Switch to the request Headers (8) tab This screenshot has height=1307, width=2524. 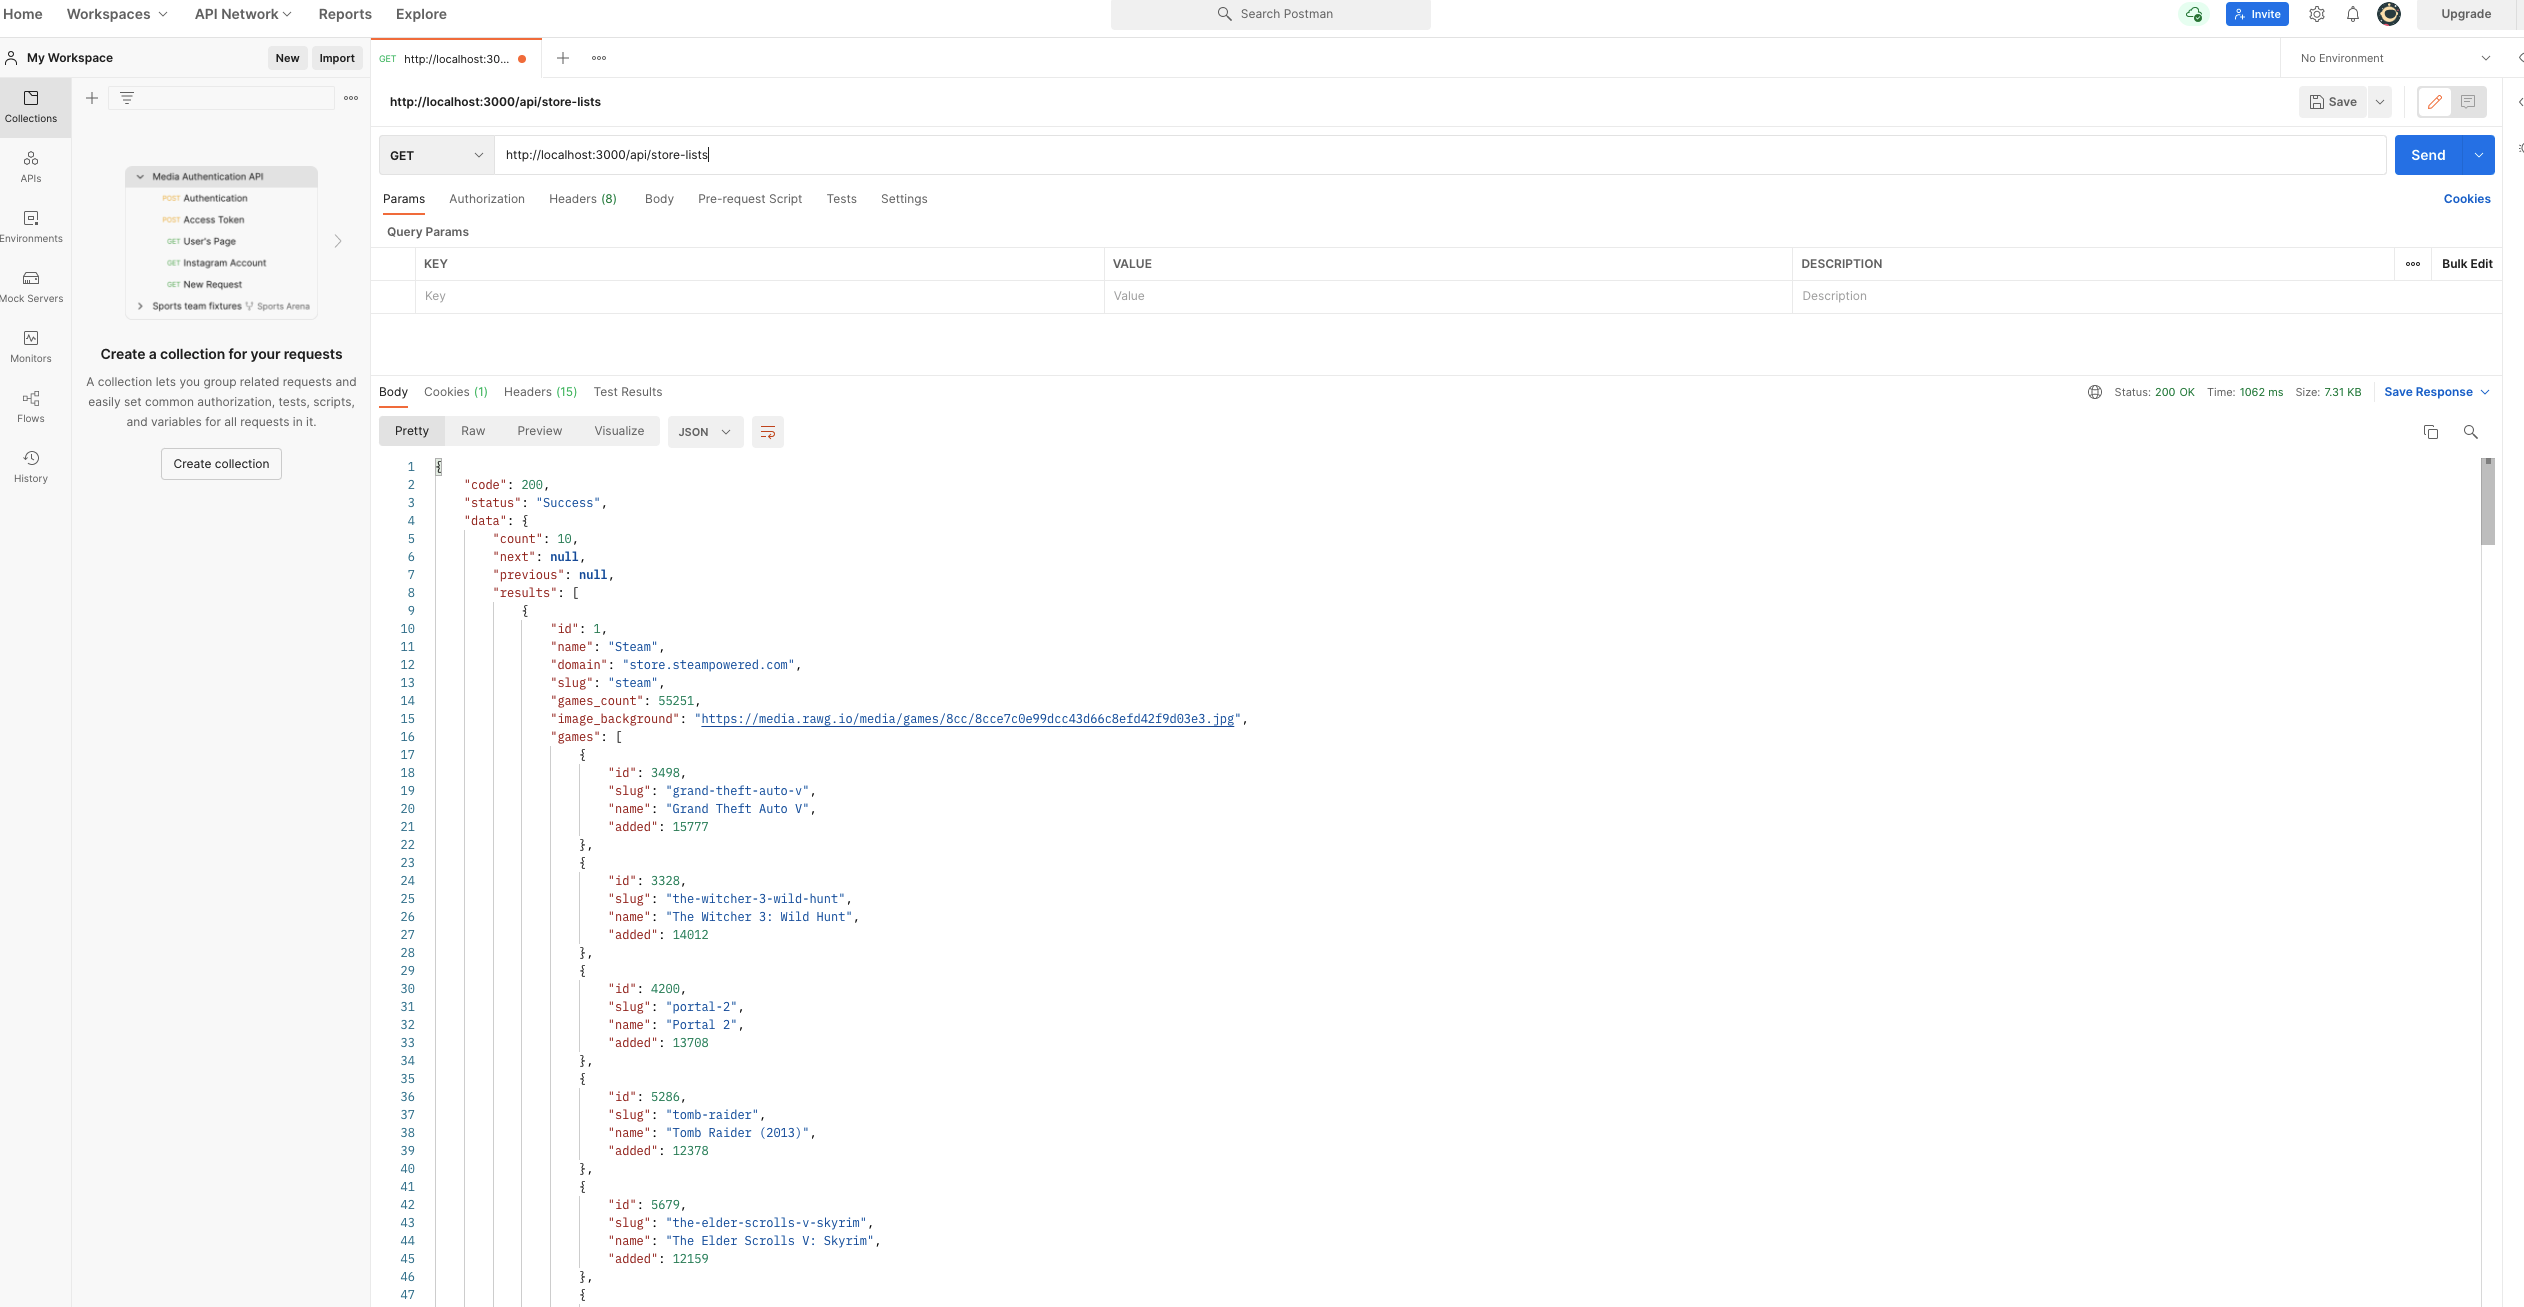coord(583,199)
